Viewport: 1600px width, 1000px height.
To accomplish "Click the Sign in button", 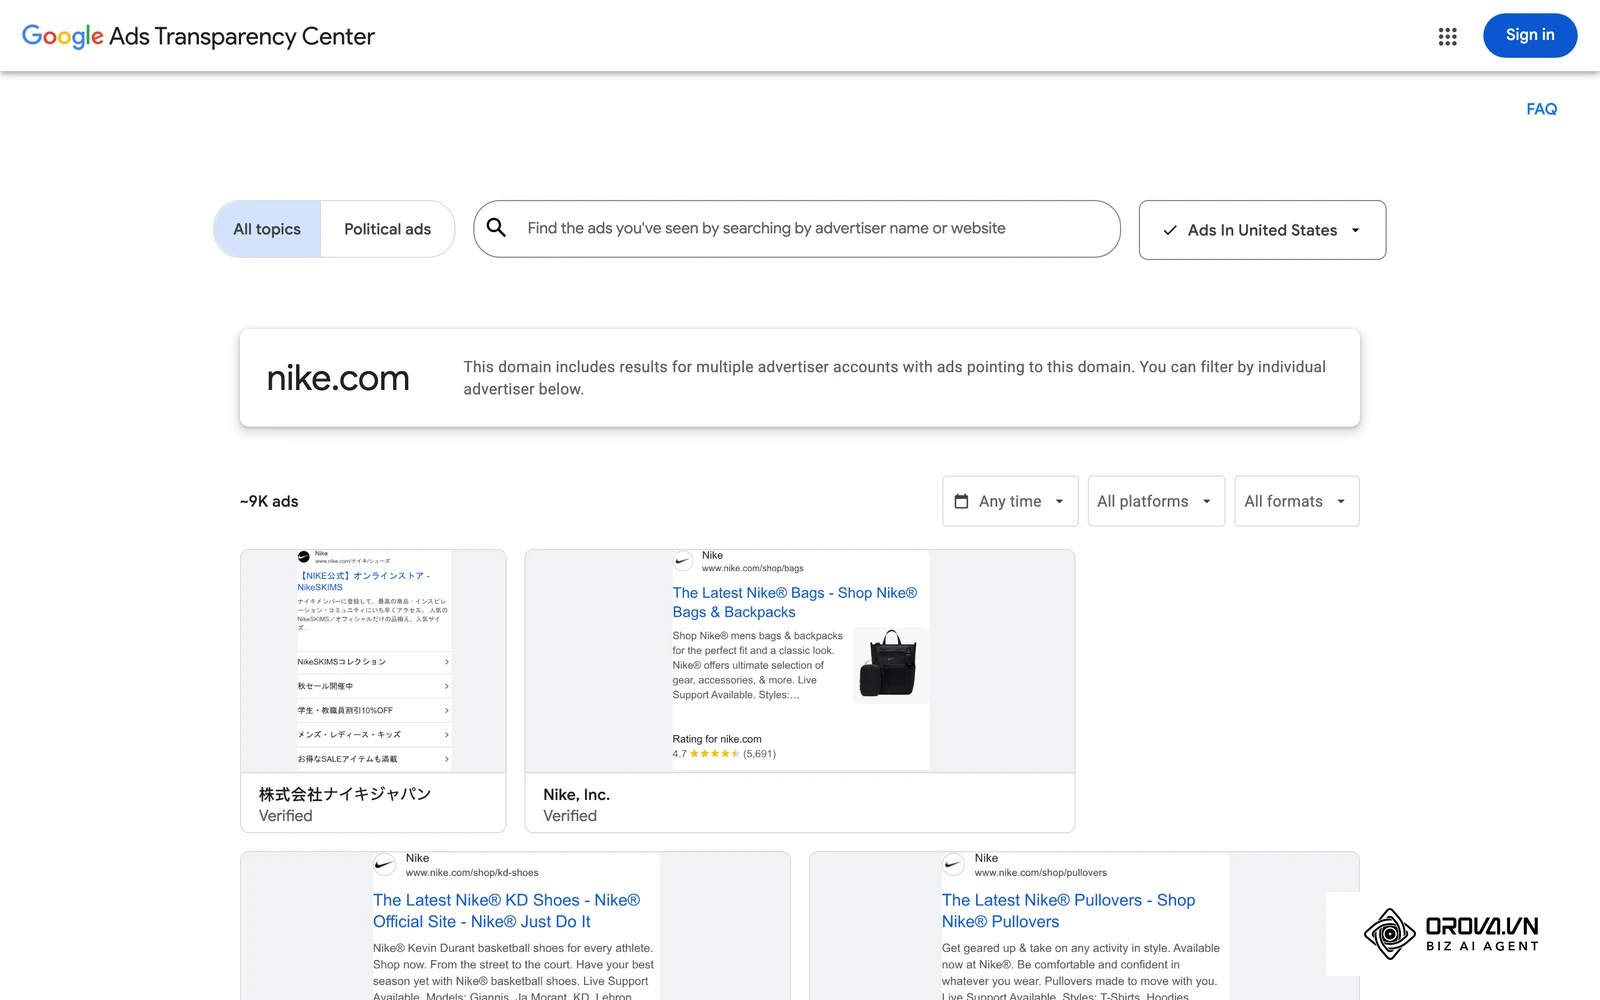I will click(x=1530, y=35).
